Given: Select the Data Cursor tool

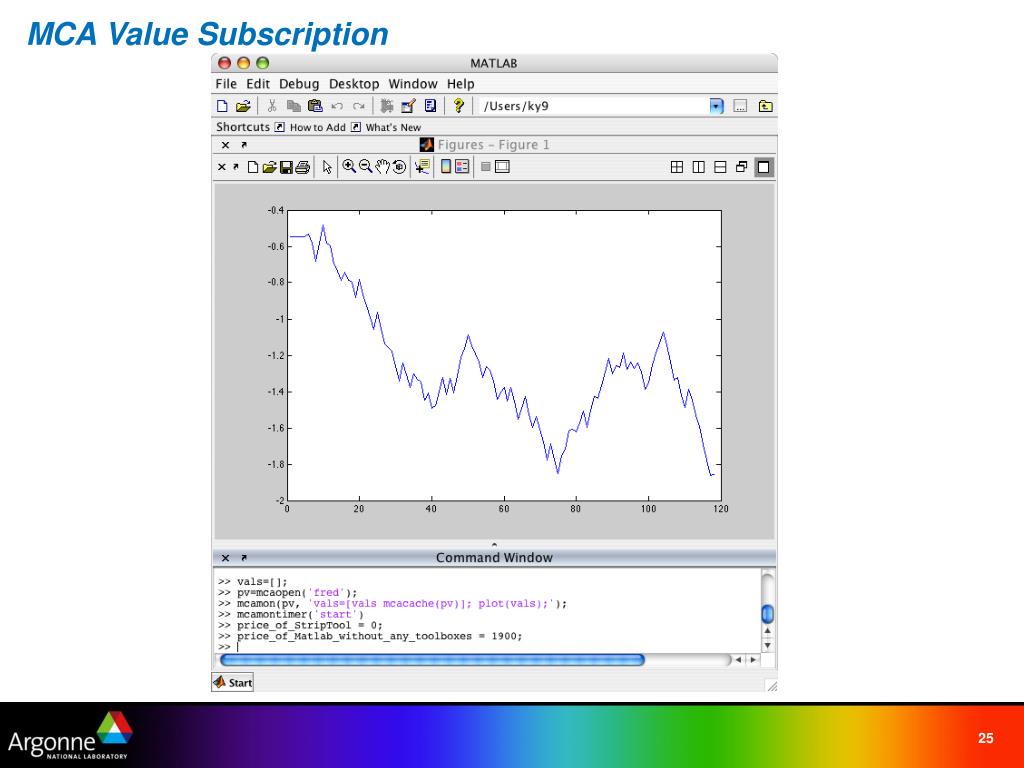Looking at the screenshot, I should (x=423, y=167).
